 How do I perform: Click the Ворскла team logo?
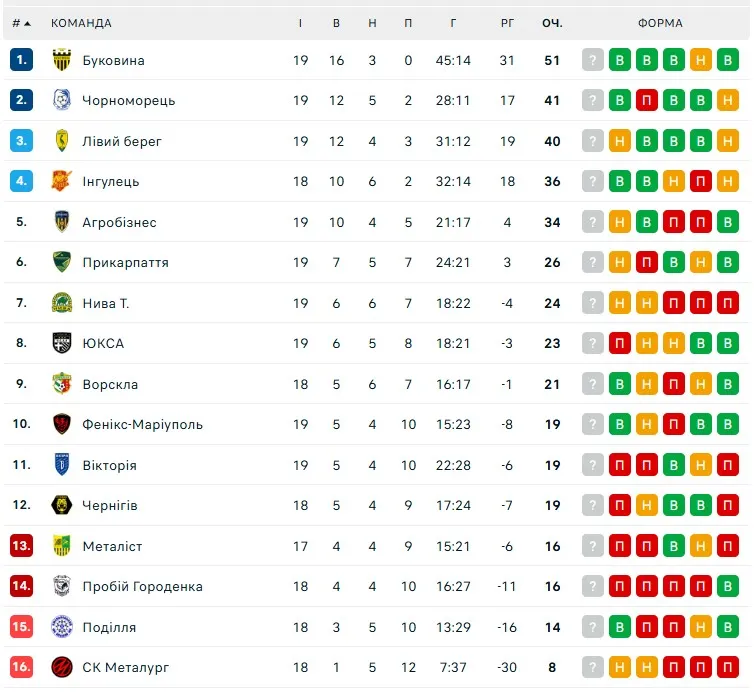[62, 384]
